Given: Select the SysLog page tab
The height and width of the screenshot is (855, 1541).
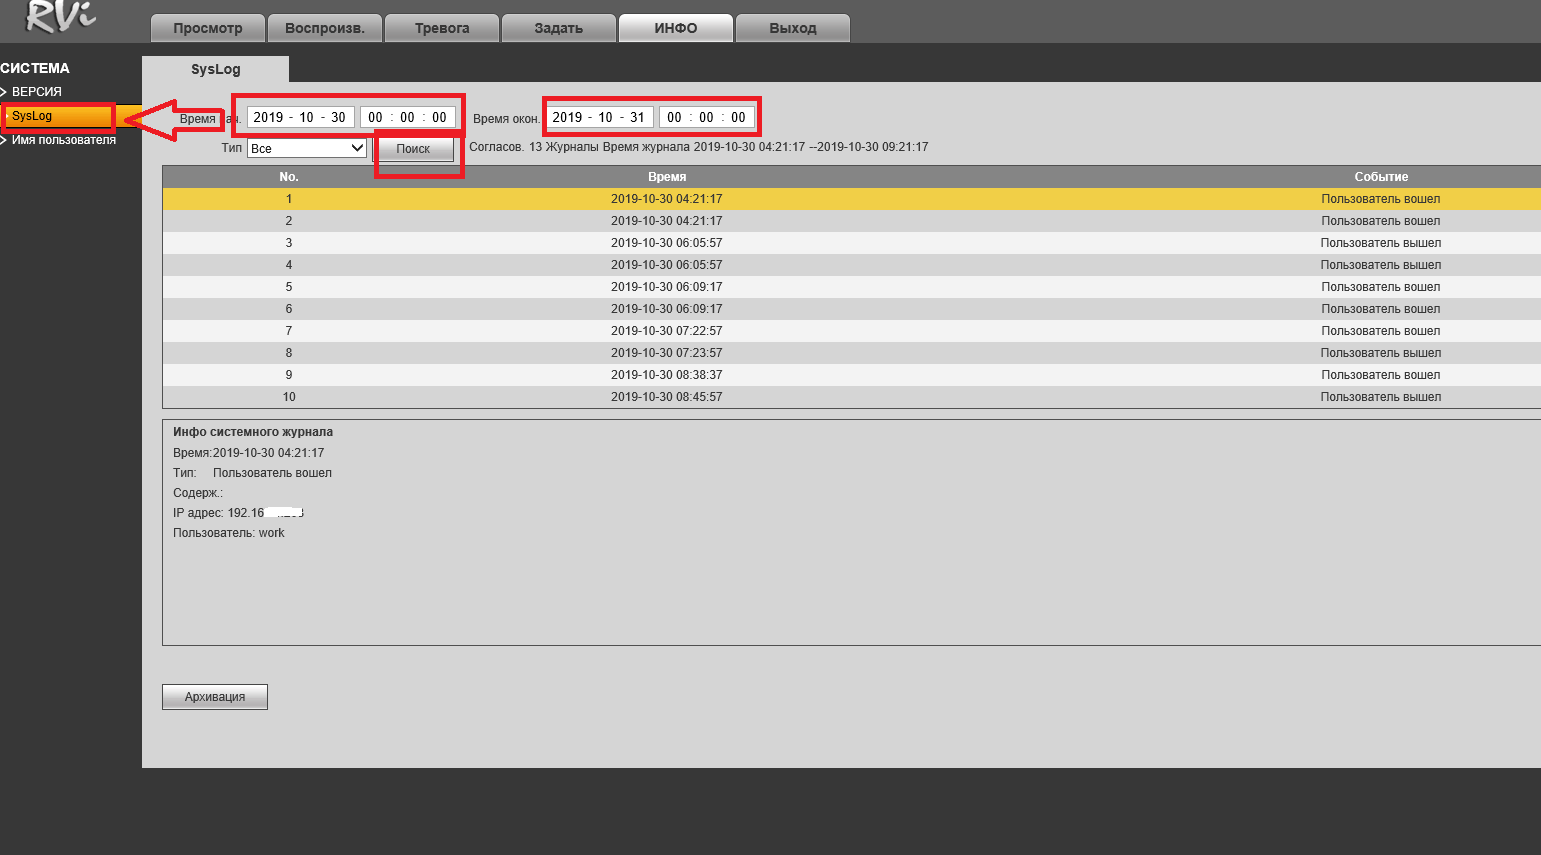Looking at the screenshot, I should pyautogui.click(x=216, y=69).
